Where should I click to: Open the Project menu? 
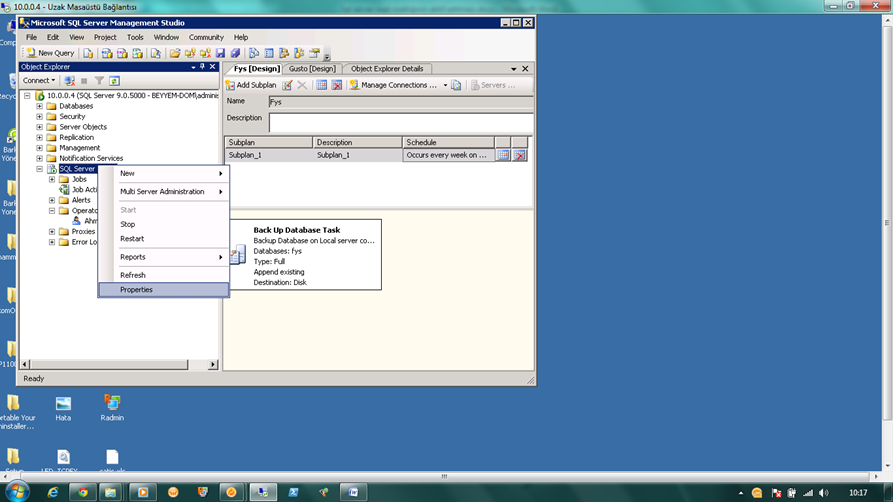point(105,37)
